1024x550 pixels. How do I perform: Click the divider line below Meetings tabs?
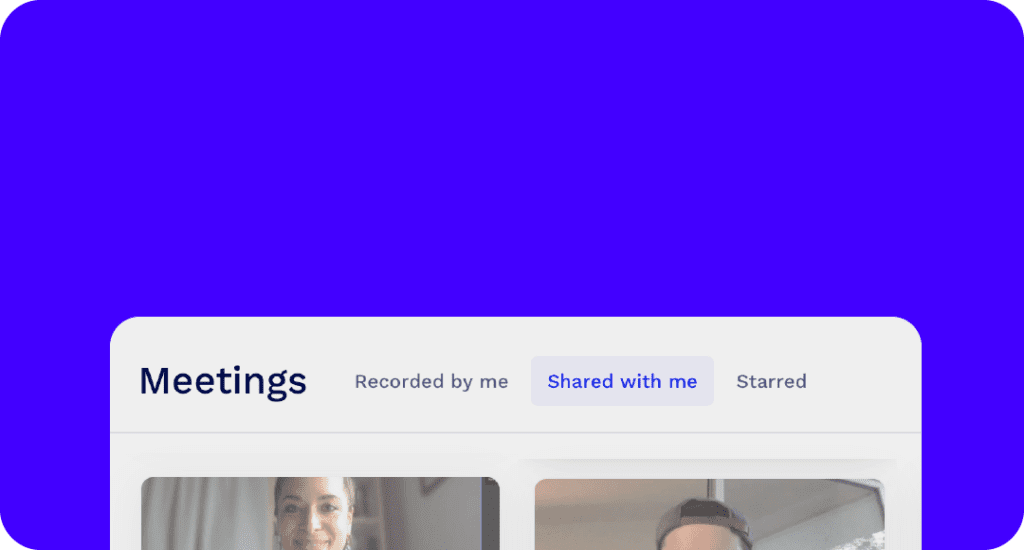click(516, 432)
